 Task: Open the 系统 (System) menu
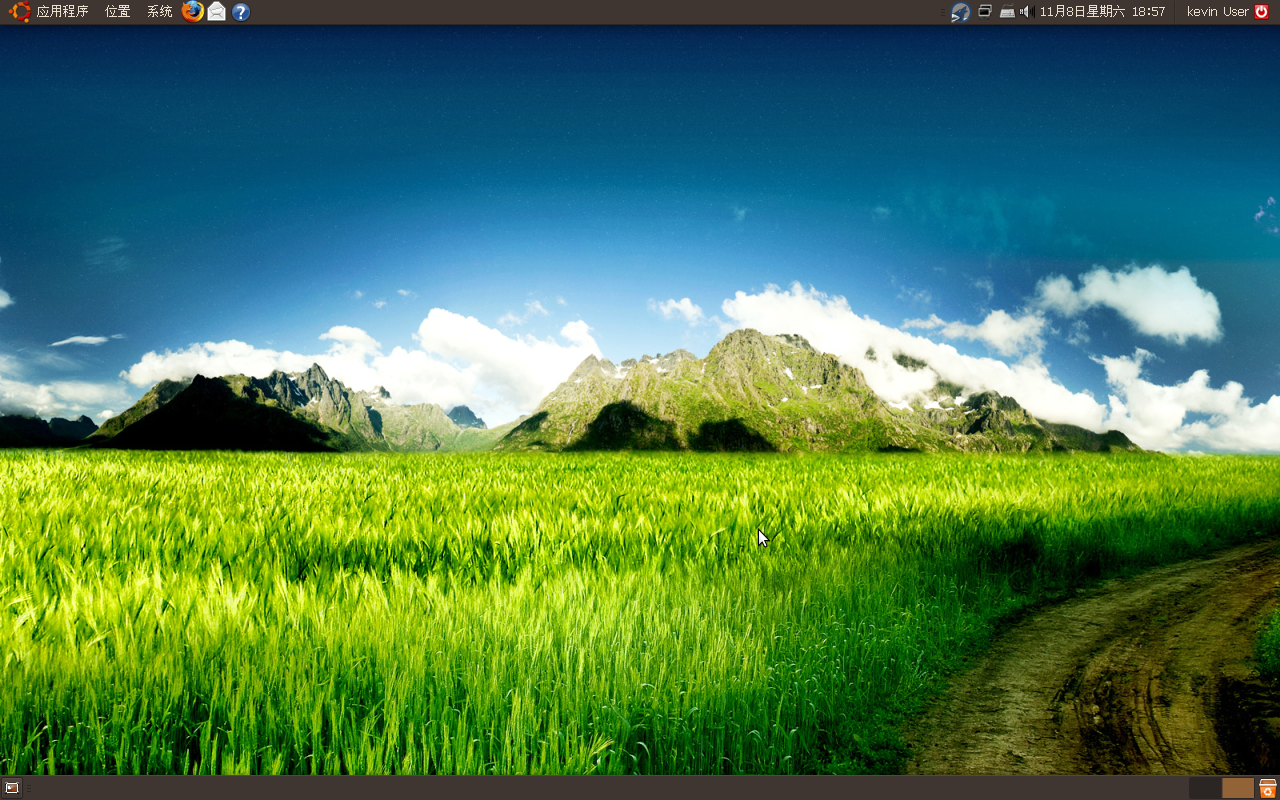[160, 12]
